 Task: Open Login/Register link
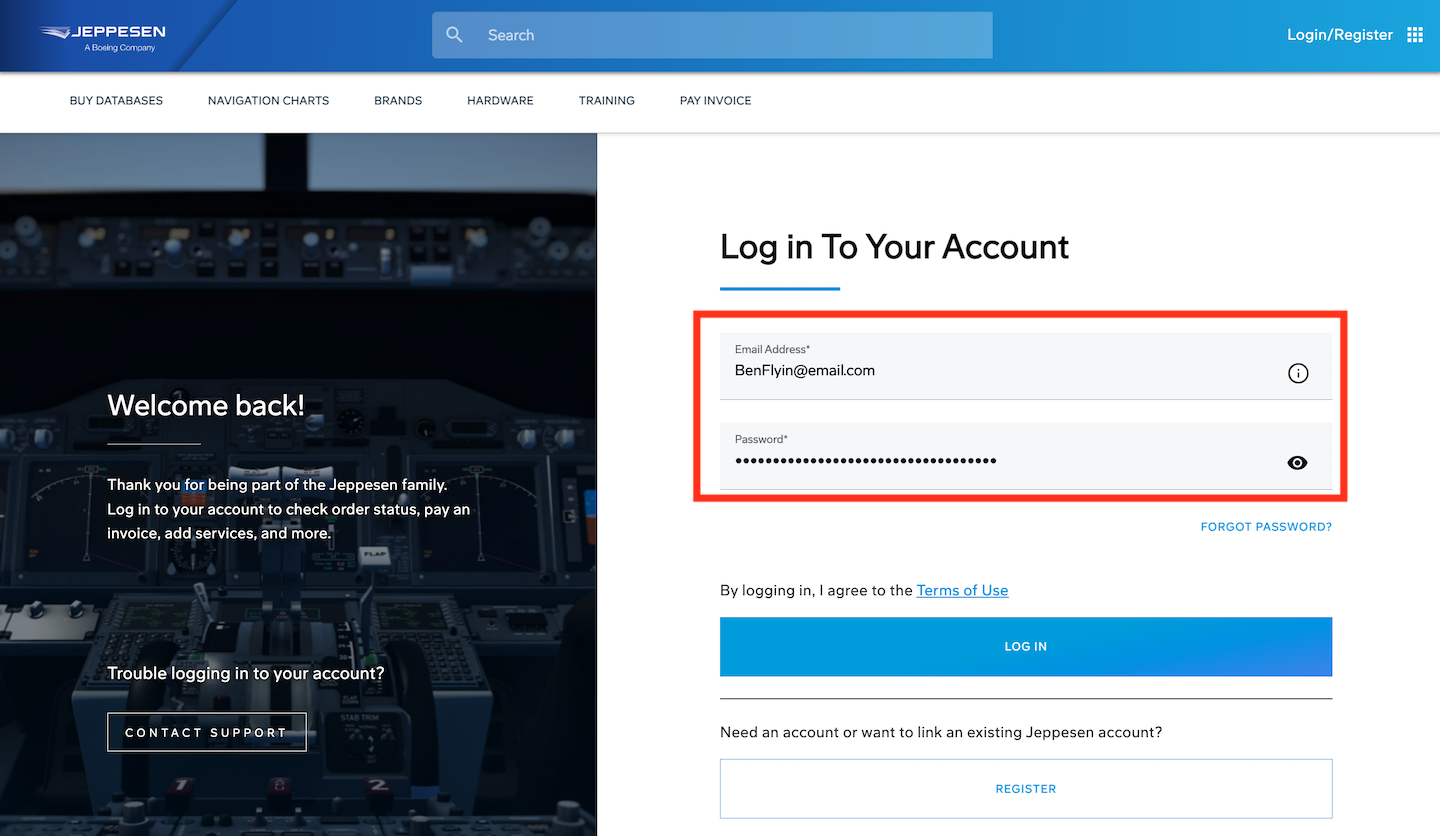coord(1339,35)
